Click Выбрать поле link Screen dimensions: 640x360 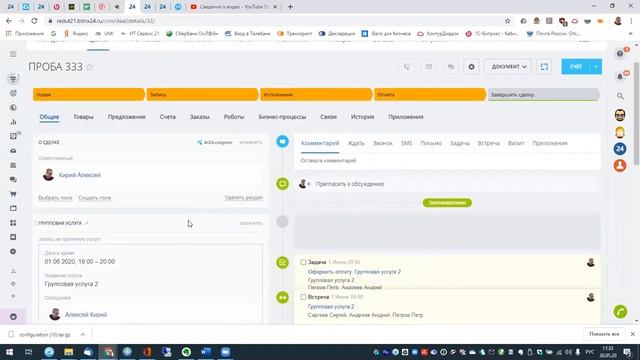[x=55, y=198]
